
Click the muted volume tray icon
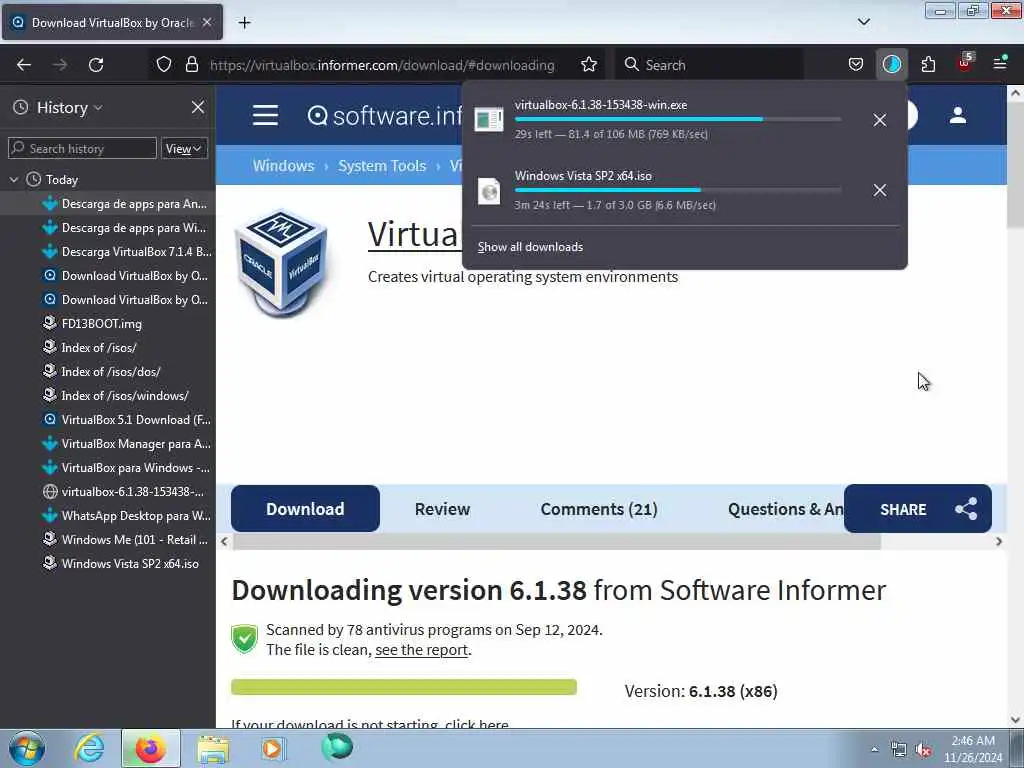[x=923, y=750]
